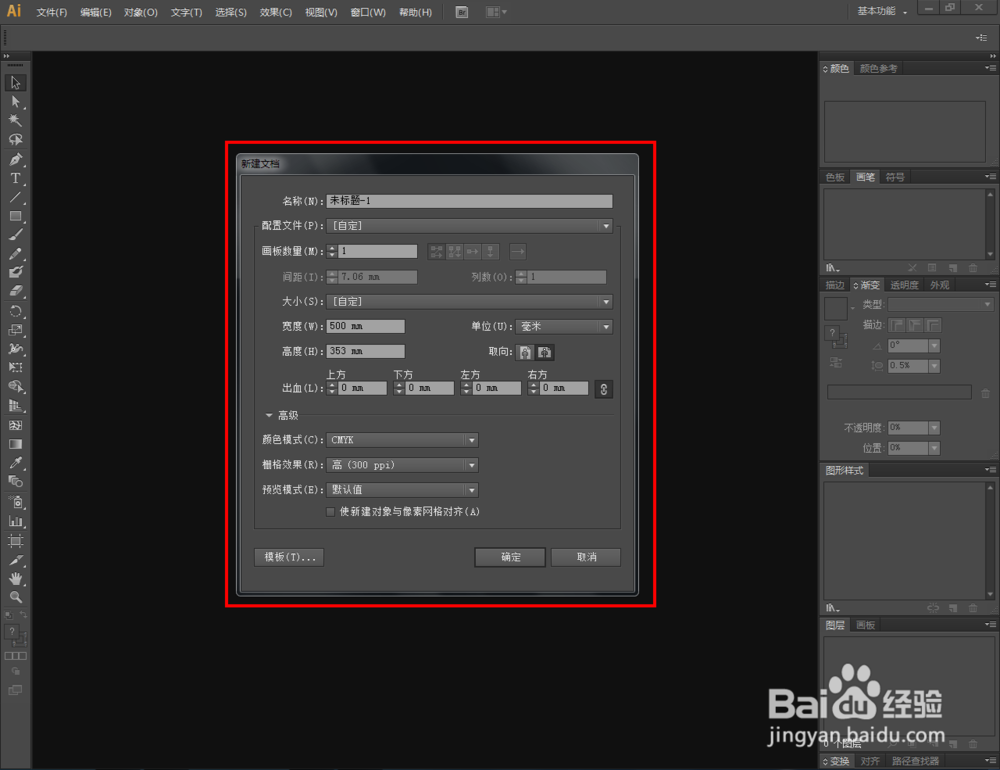Screen dimensions: 1000x770
Task: Select the Selection tool arrow
Action: point(15,83)
